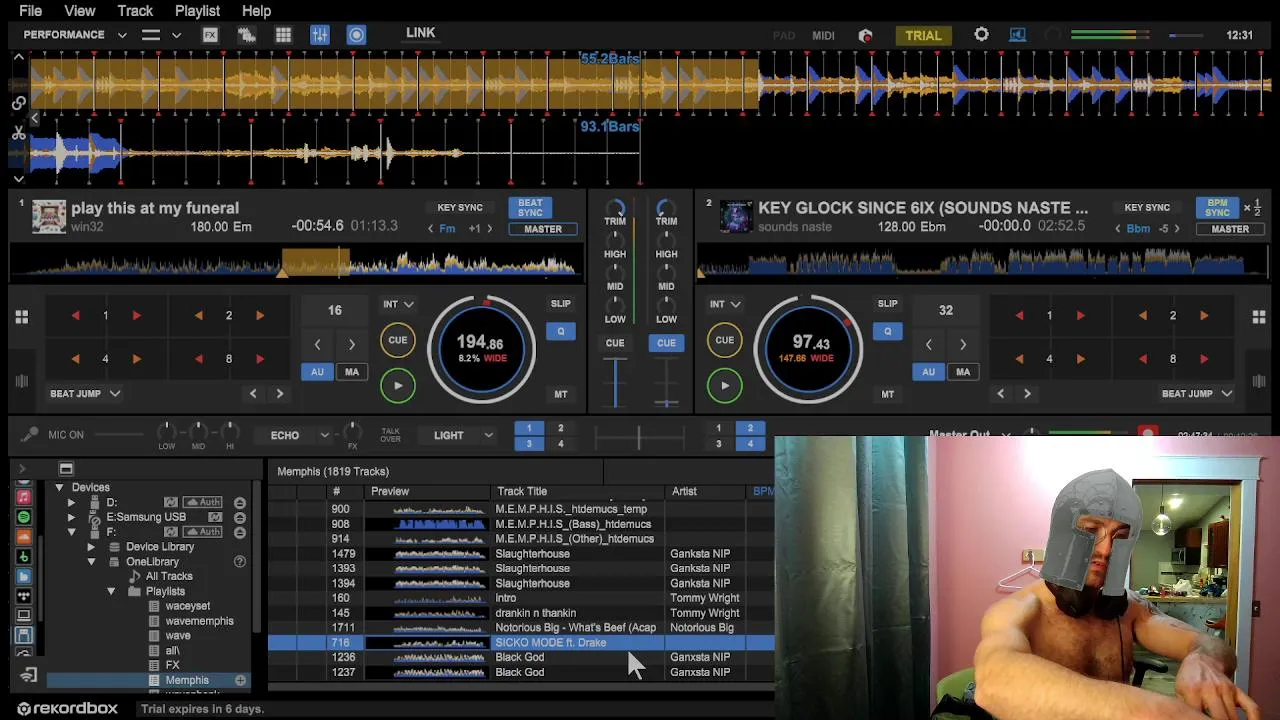The width and height of the screenshot is (1280, 720).
Task: Adjust the MIC level slider
Action: coord(119,435)
